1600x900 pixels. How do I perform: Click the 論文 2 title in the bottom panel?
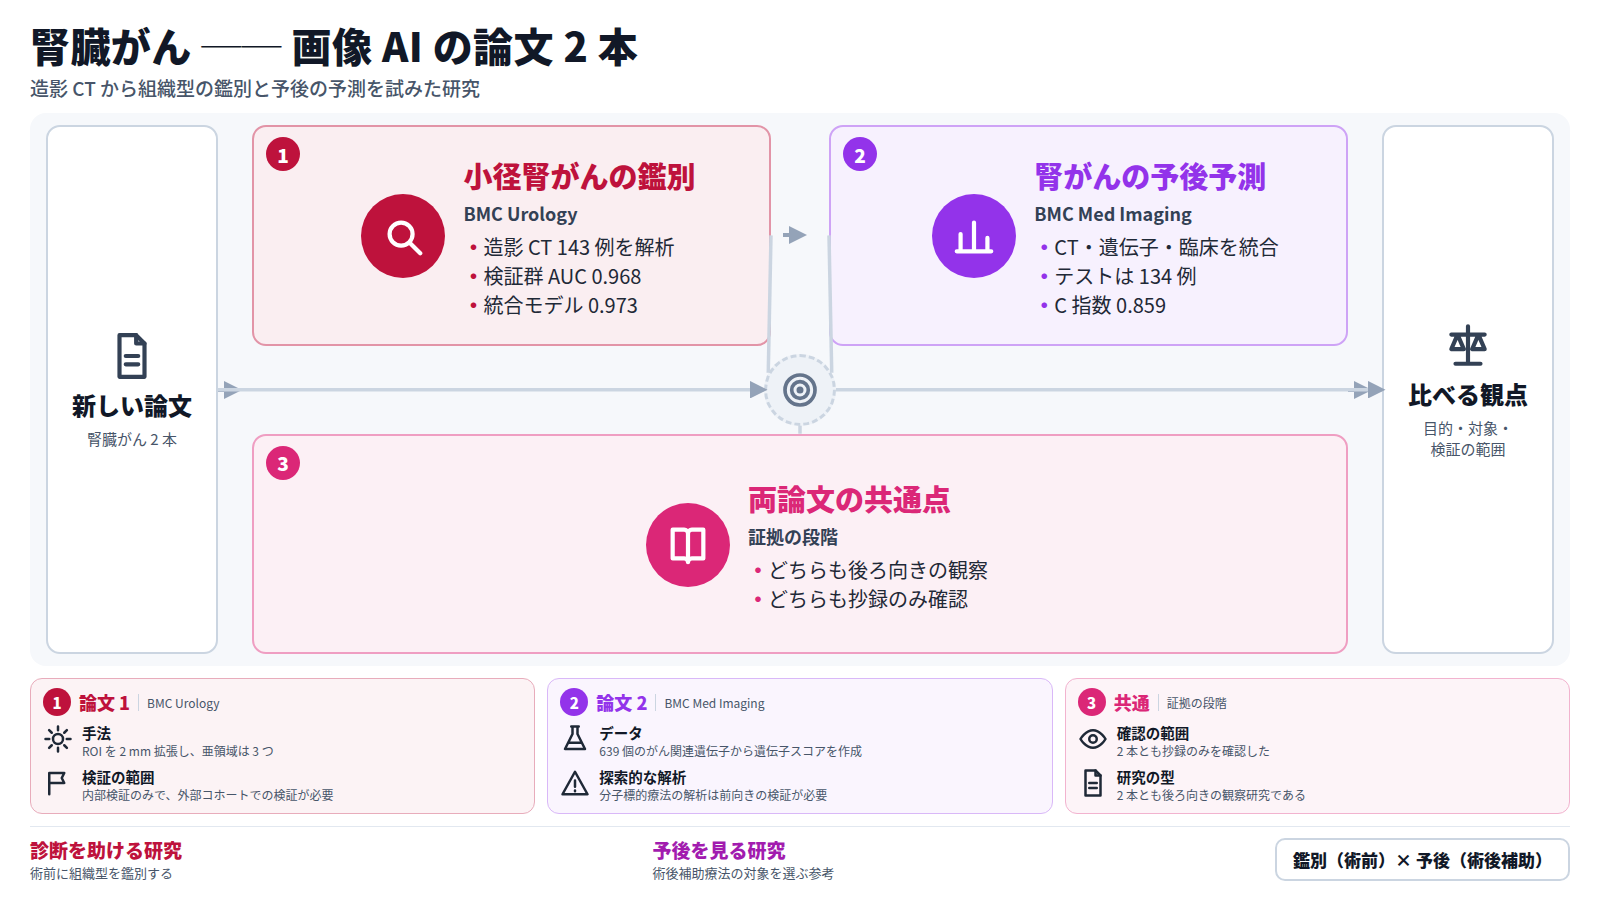click(x=622, y=703)
